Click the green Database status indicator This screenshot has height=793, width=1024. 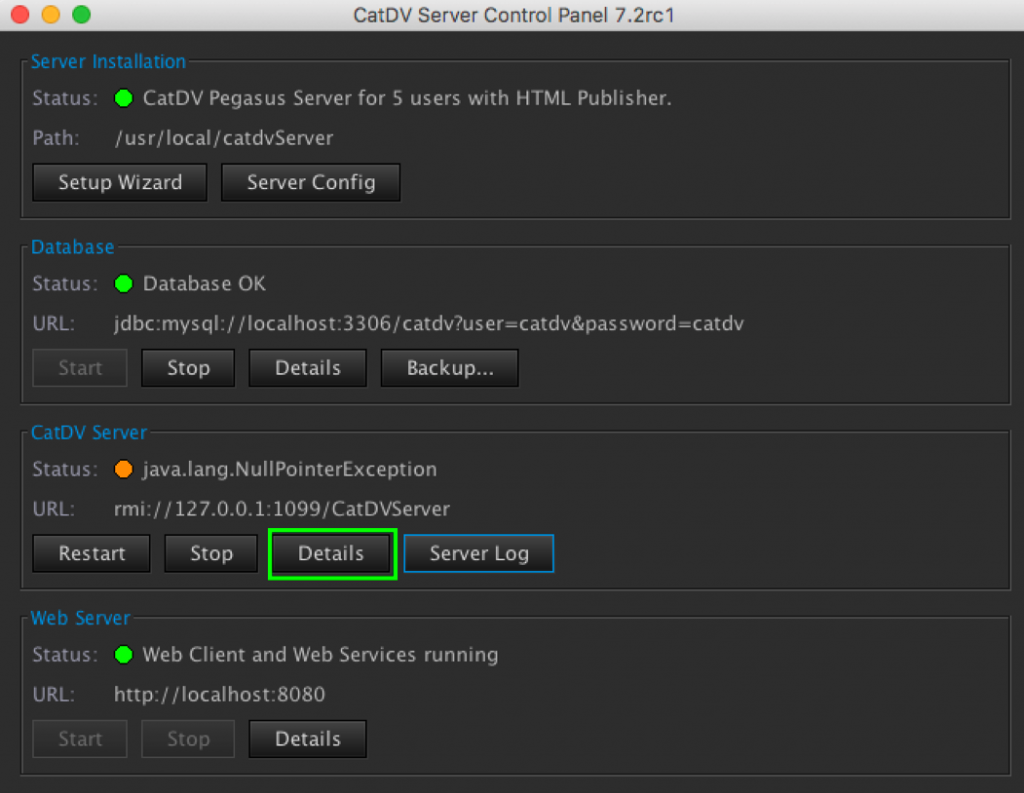(123, 284)
